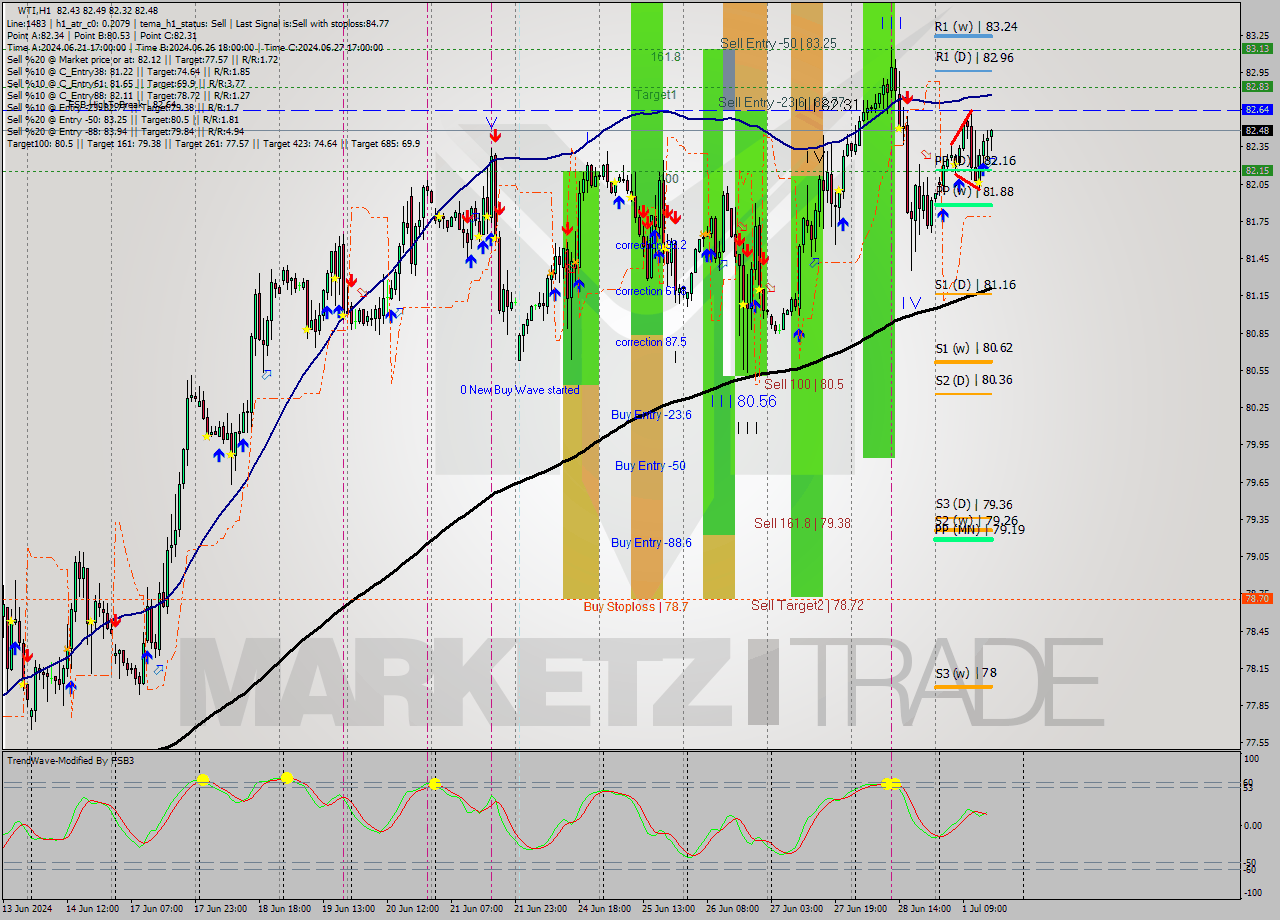Click the 'S1 (w) | 80.62' label
The height and width of the screenshot is (920, 1280).
(x=973, y=348)
